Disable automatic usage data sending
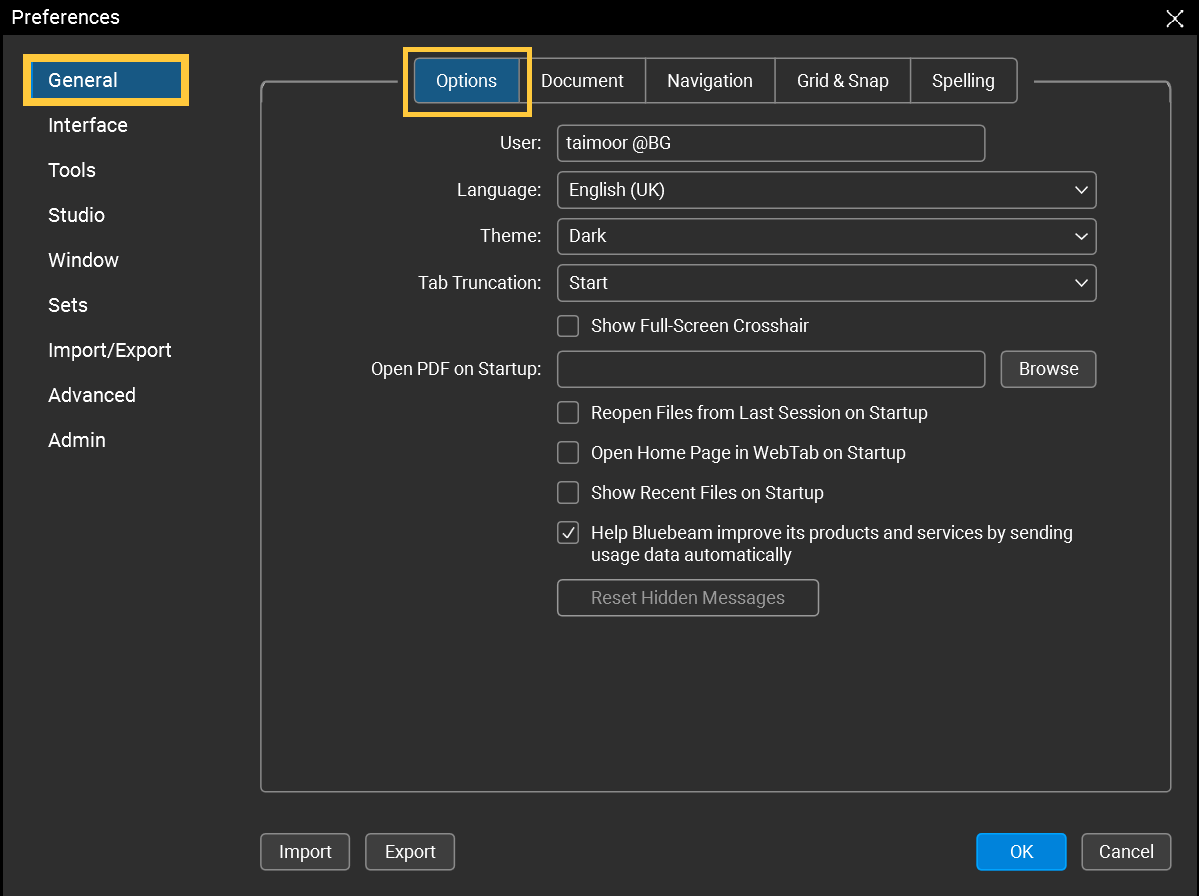 point(567,532)
